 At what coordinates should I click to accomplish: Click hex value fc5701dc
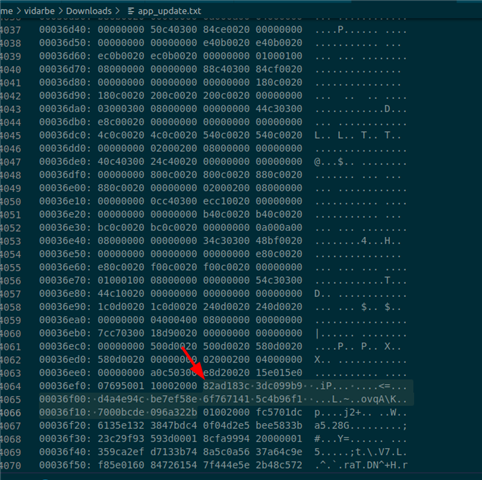coord(279,413)
